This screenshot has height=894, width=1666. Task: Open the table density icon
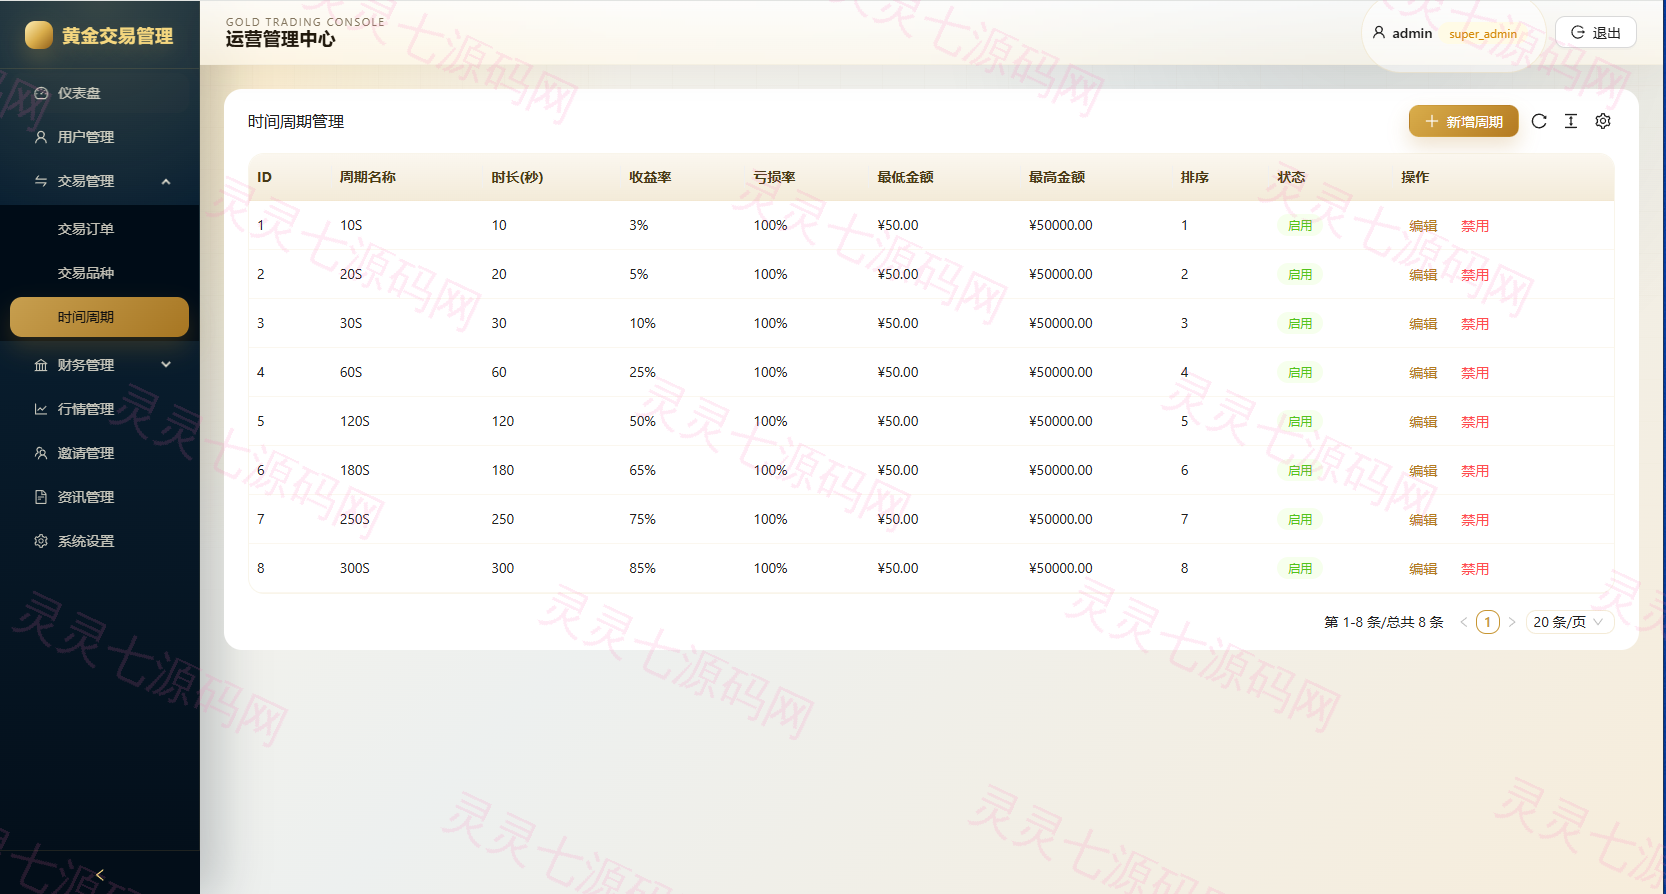point(1571,121)
